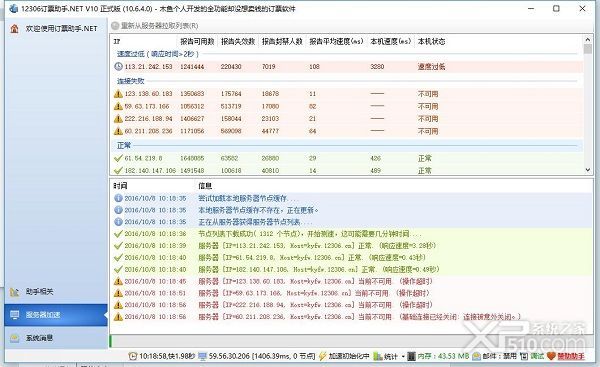Open the 系统消息 sidebar section

(56, 338)
